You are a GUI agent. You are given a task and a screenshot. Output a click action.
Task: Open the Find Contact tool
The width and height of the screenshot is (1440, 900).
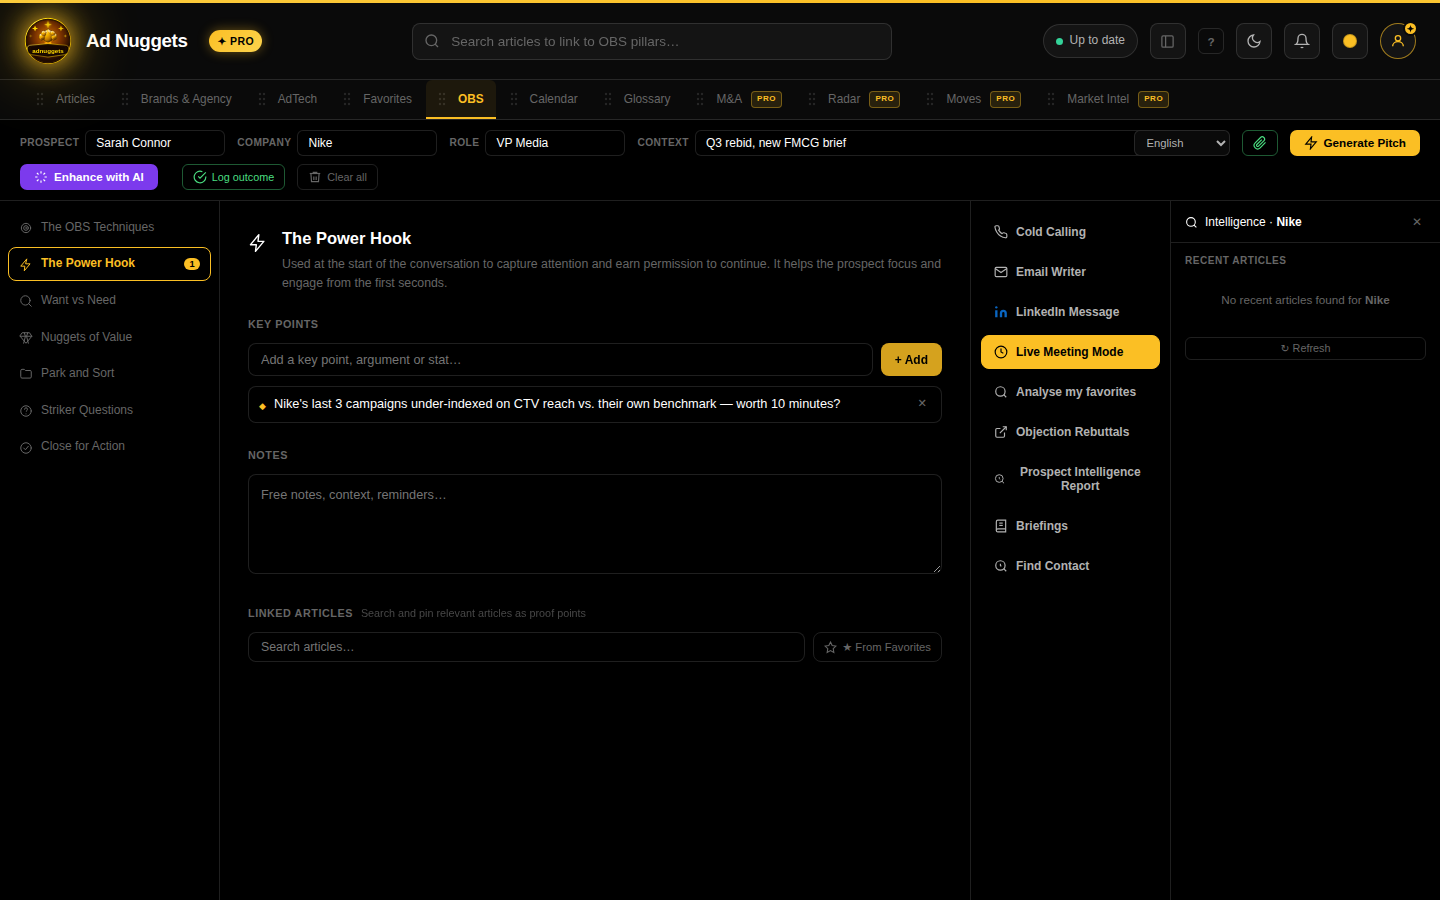coord(1070,566)
